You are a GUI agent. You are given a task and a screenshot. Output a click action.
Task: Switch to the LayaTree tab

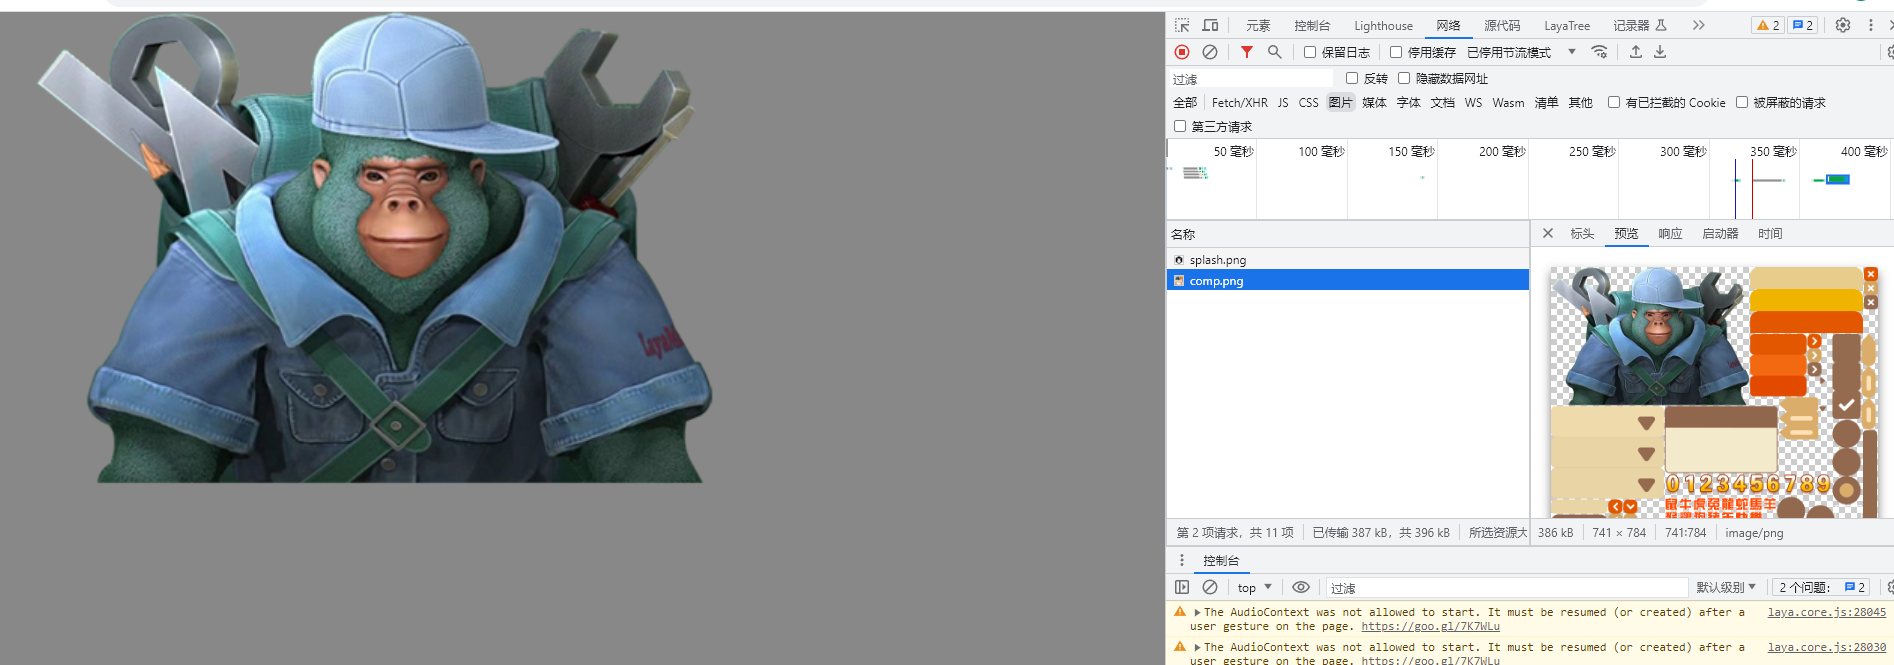click(1566, 26)
